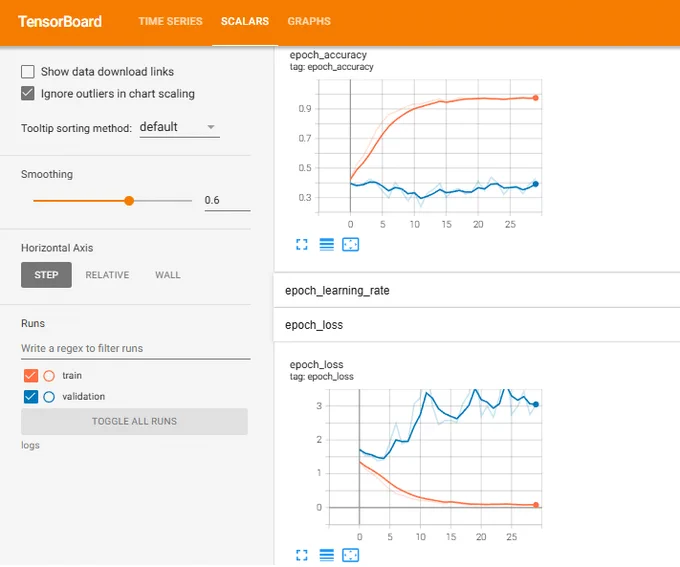
Task: Uncheck the validation run checkbox
Action: (31, 397)
